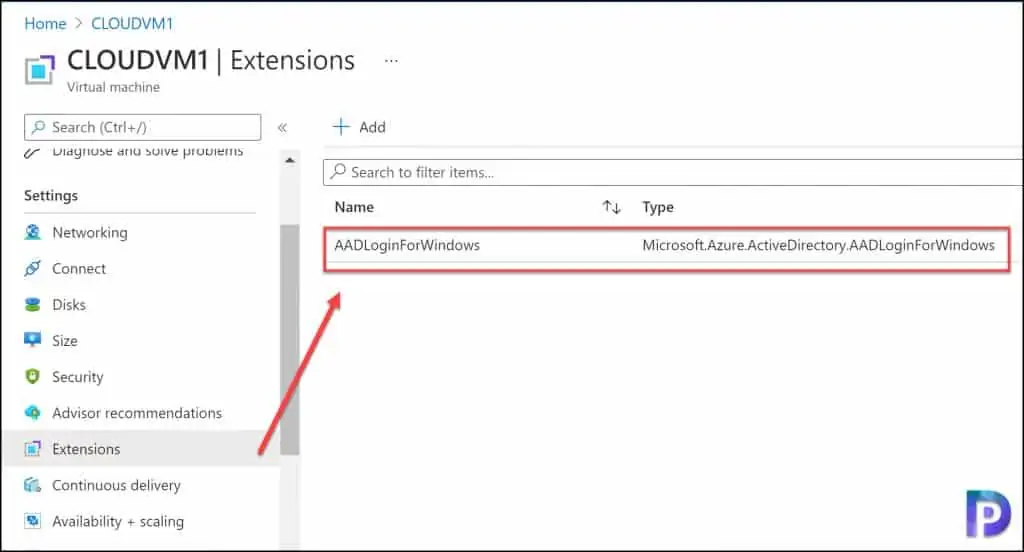The image size is (1024, 552).
Task: Focus the Search to filter items field
Action: coord(673,172)
